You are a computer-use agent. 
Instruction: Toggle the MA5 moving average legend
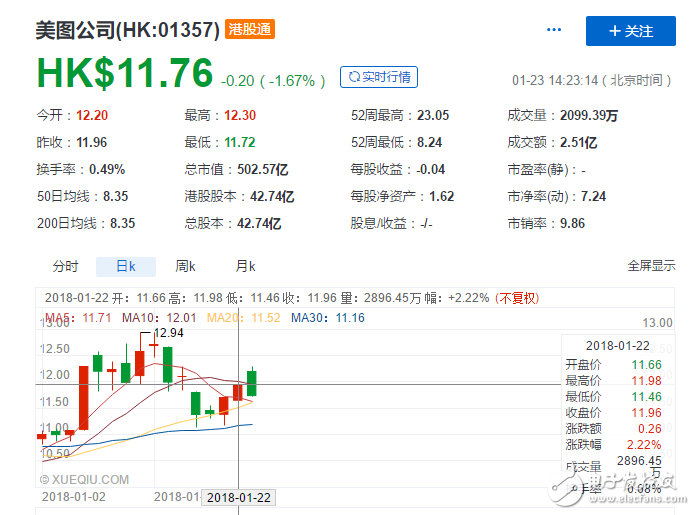click(x=75, y=318)
